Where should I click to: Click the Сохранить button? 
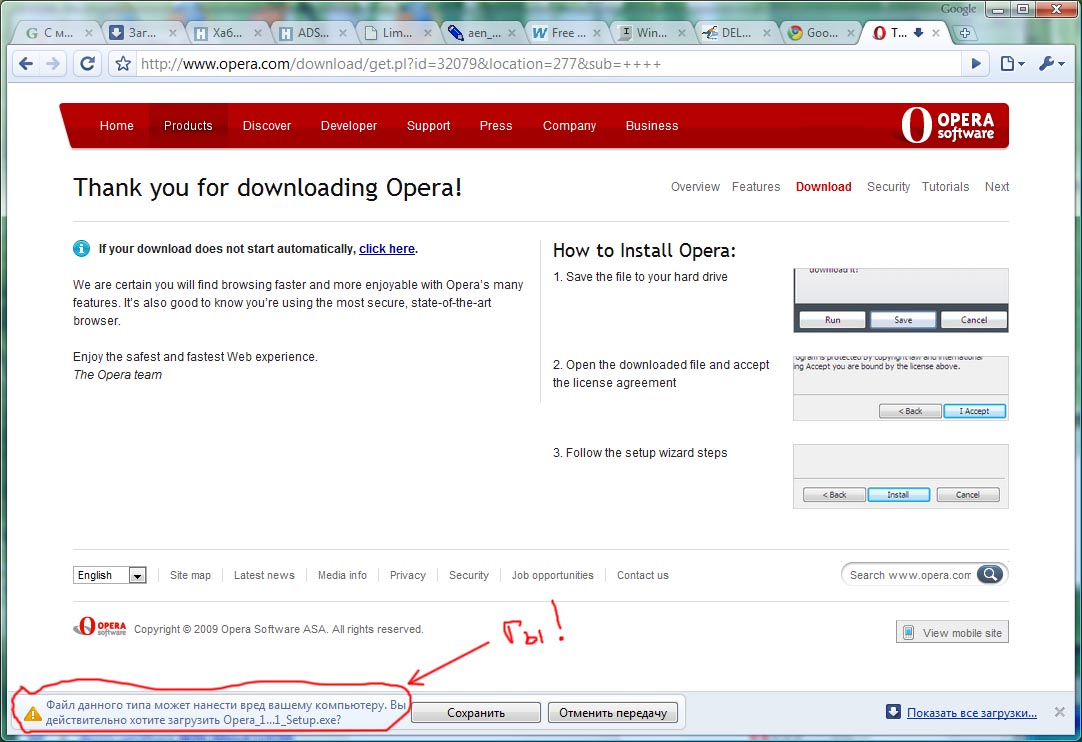pos(476,712)
